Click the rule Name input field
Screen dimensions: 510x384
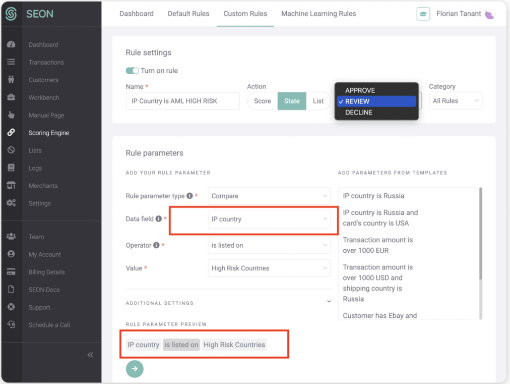coord(183,101)
